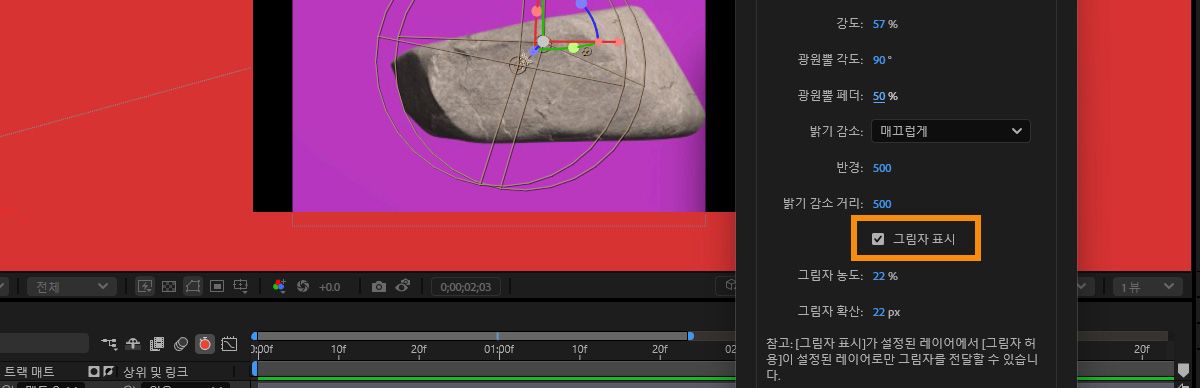
Task: Toggle the Frame Blending filmstrip icon
Action: [x=157, y=343]
